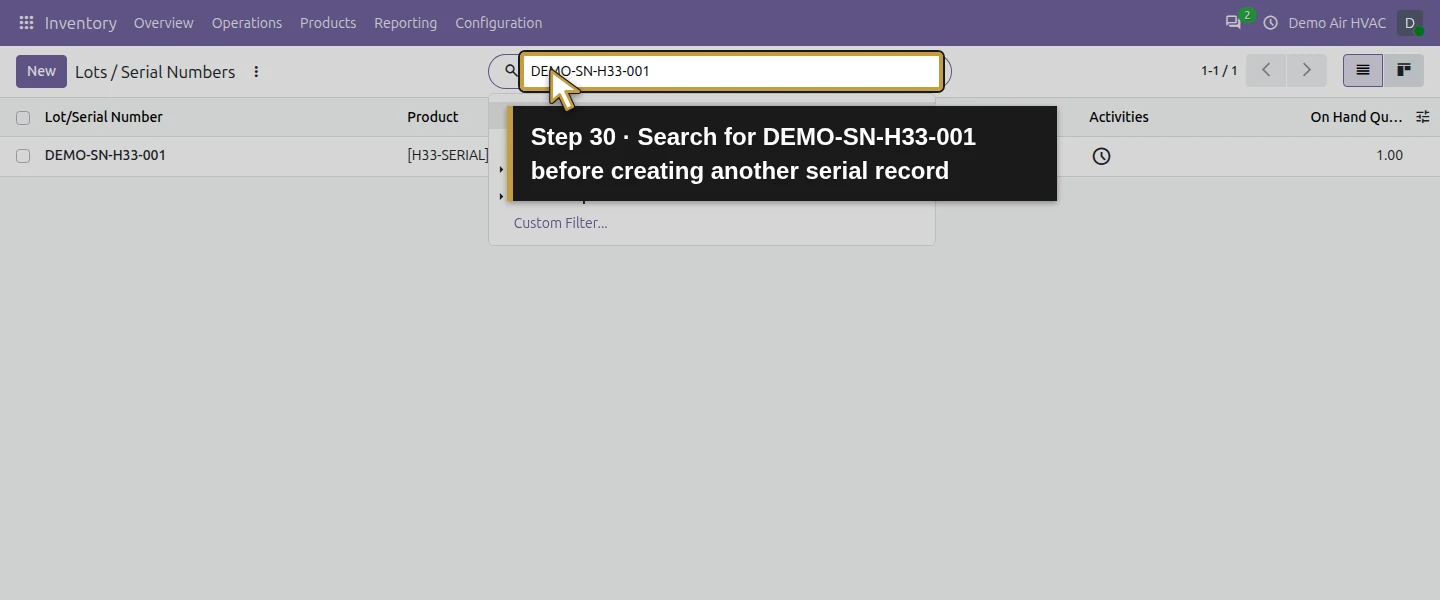Viewport: 1440px width, 600px height.
Task: Open the messages conversation icon
Action: (x=1233, y=22)
